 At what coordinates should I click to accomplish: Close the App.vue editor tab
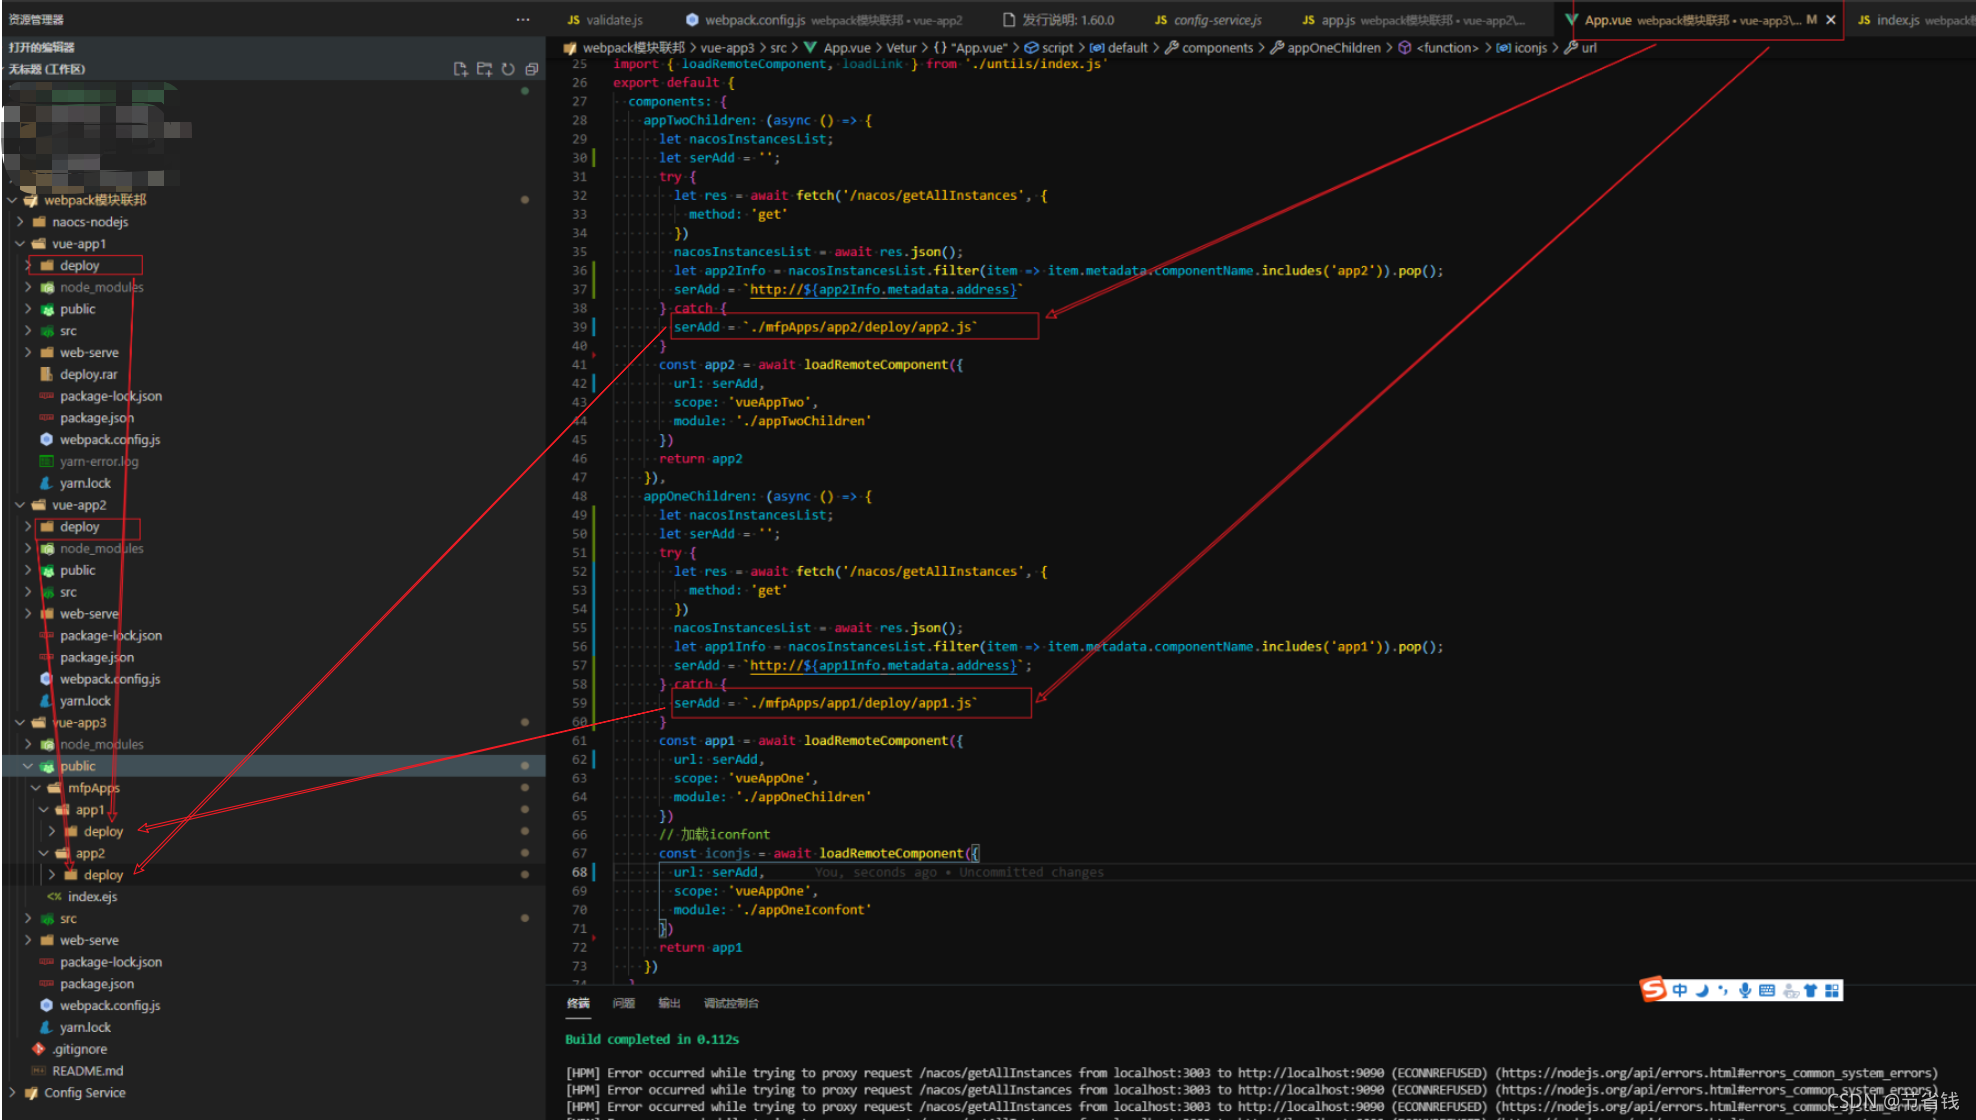pos(1831,20)
